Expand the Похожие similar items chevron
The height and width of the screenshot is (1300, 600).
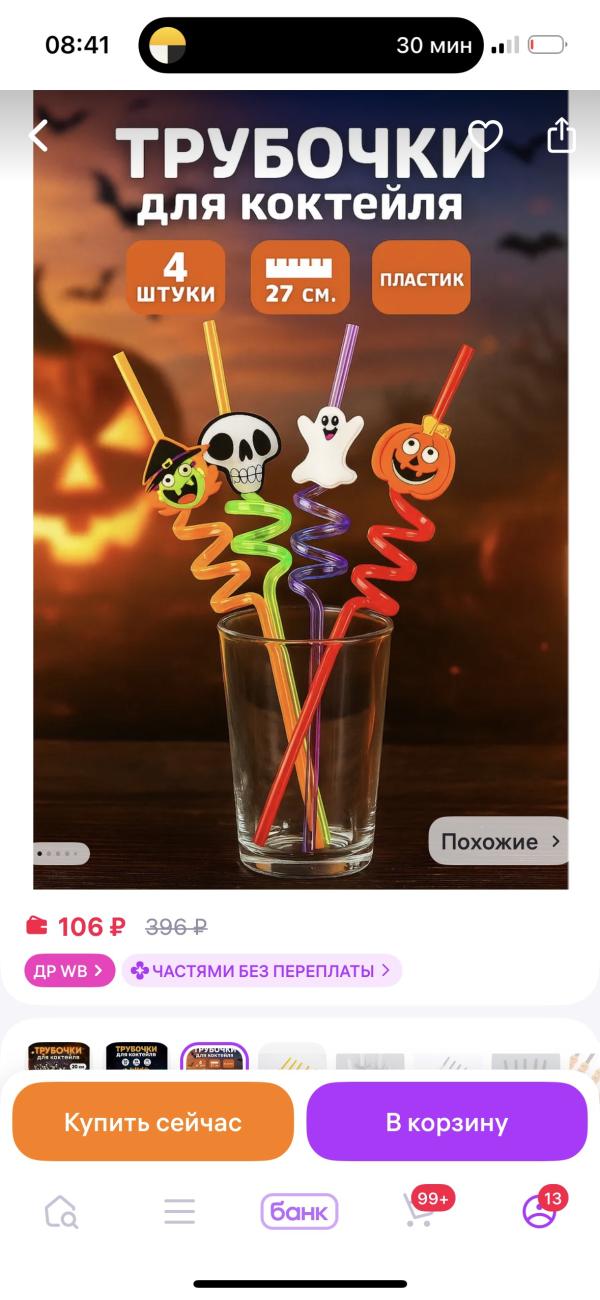(x=557, y=842)
